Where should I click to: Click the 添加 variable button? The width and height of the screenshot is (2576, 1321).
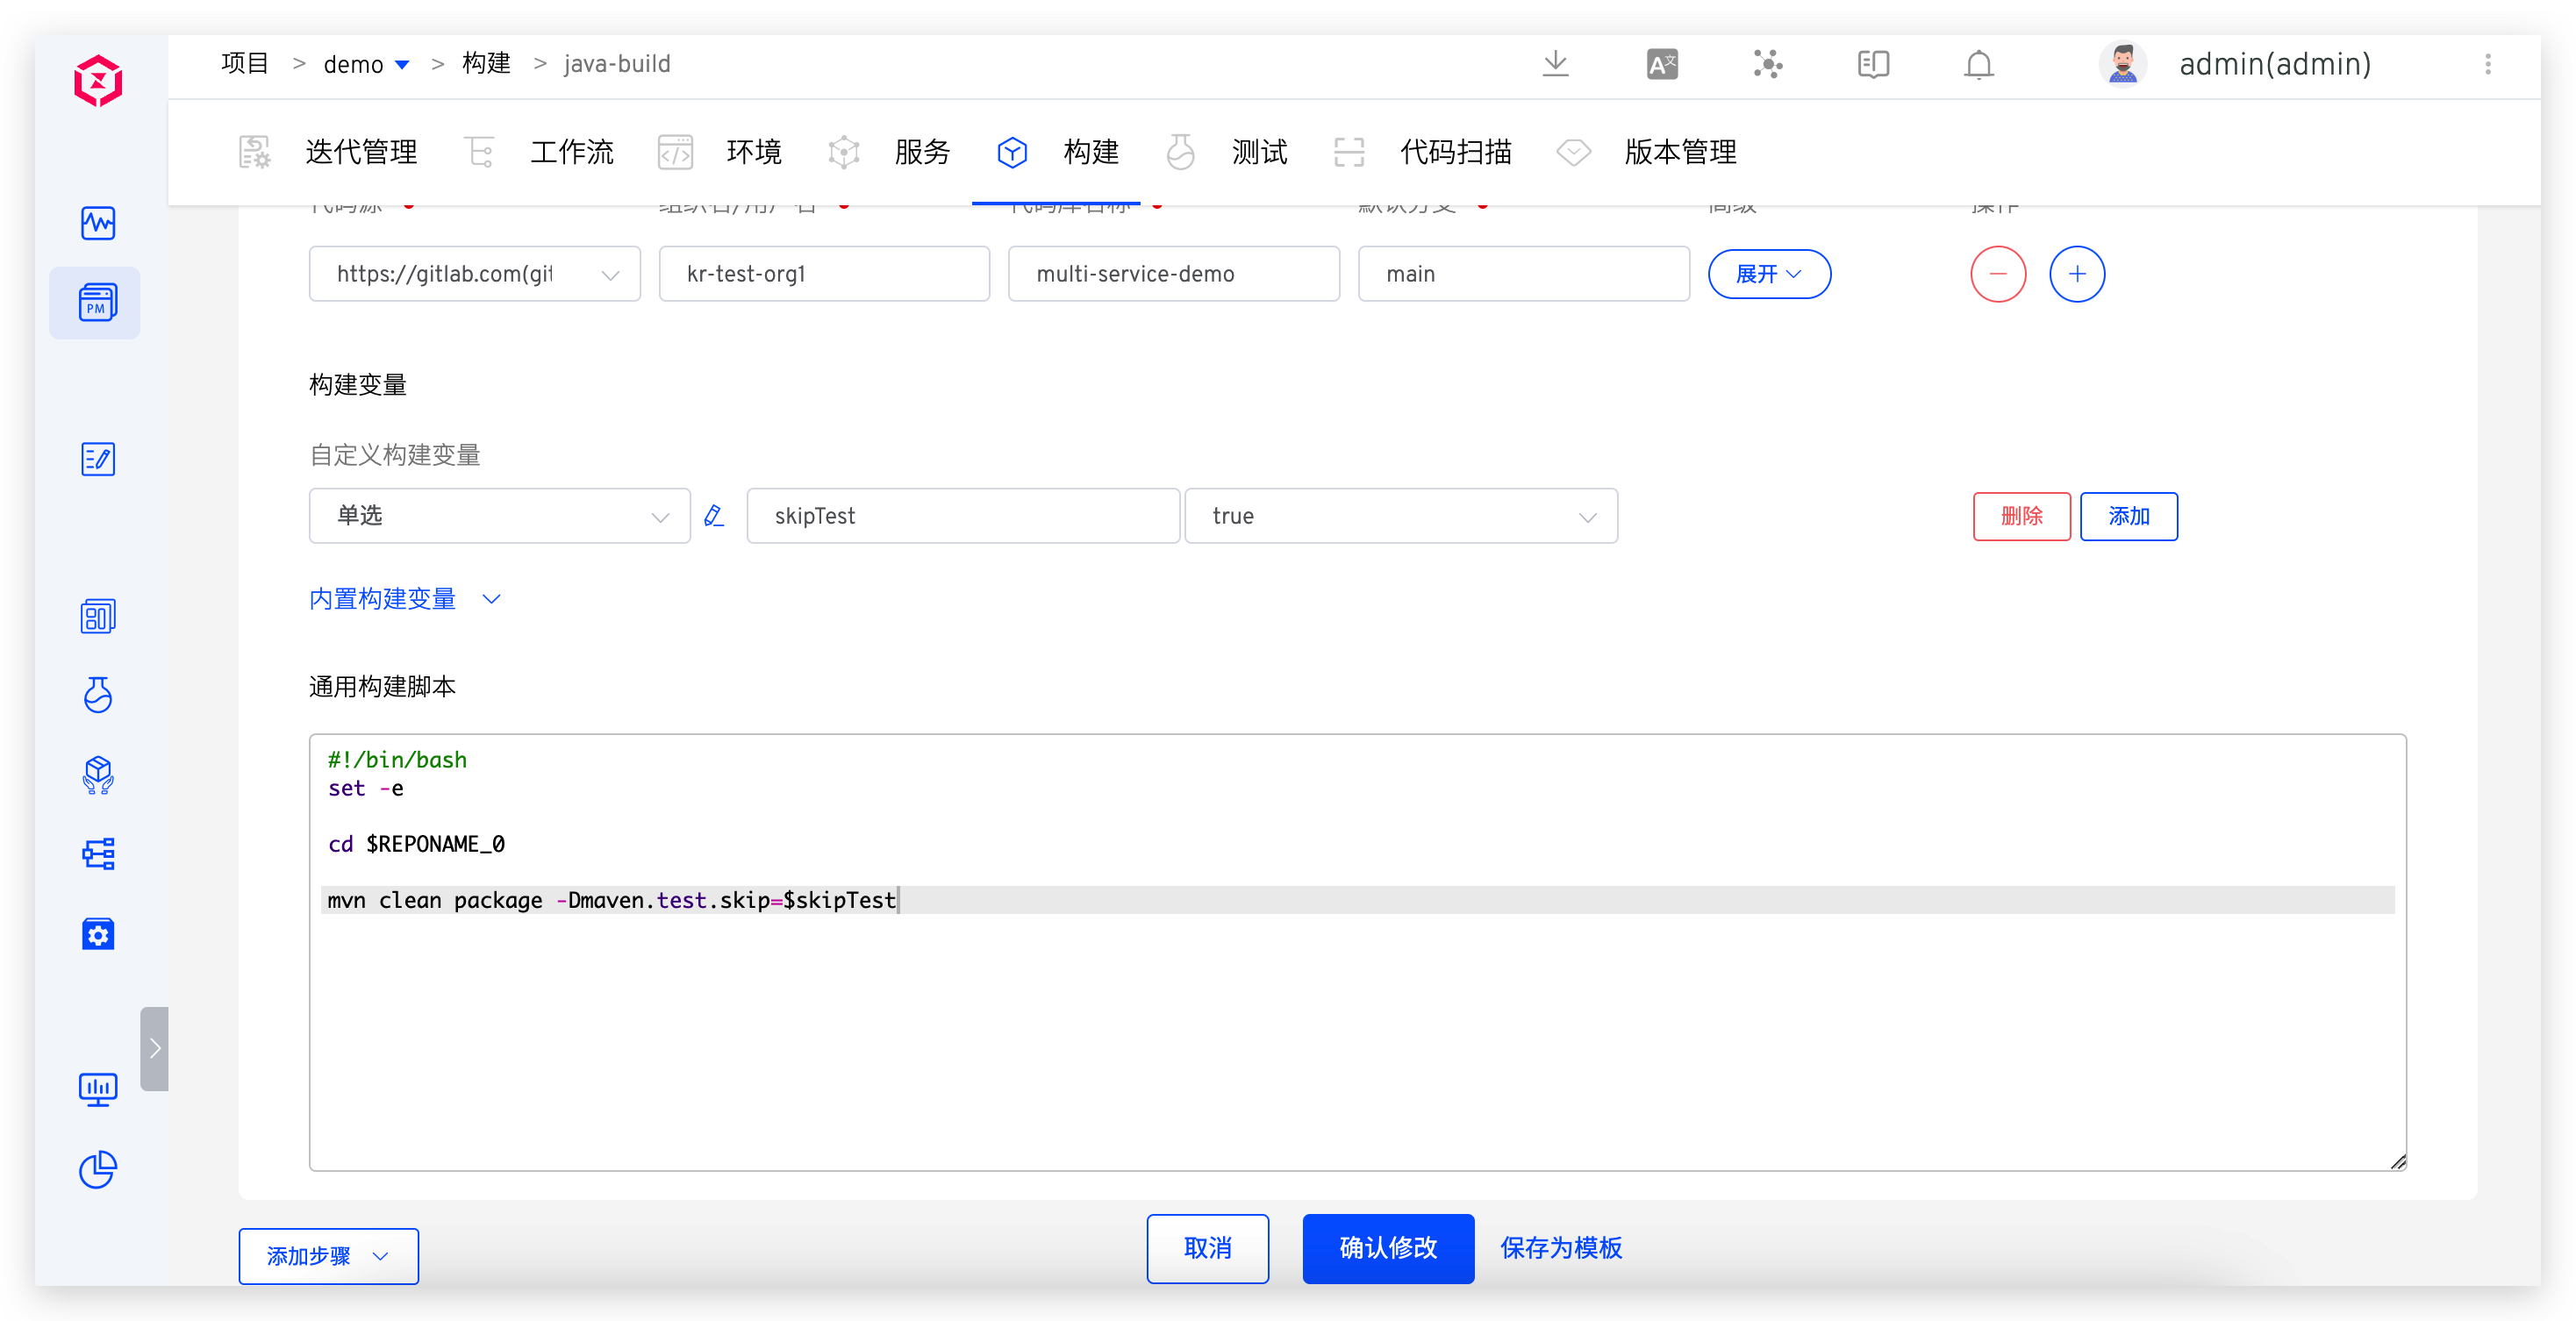pyautogui.click(x=2128, y=516)
